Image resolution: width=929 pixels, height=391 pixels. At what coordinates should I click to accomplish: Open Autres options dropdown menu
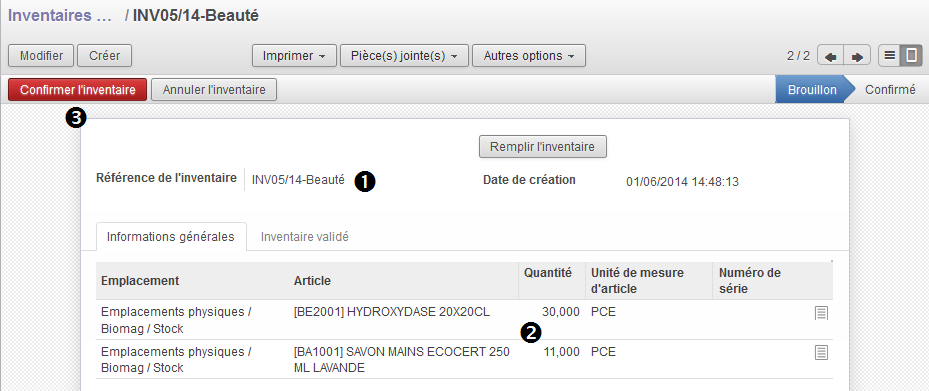pos(529,56)
